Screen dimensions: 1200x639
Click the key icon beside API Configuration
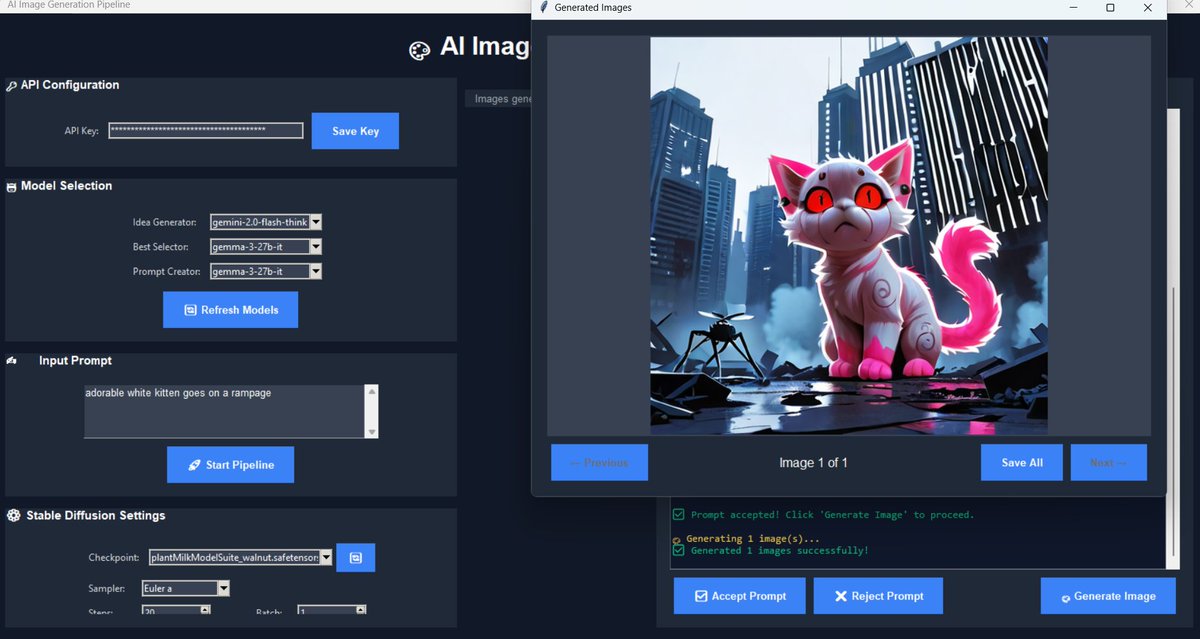click(x=12, y=86)
